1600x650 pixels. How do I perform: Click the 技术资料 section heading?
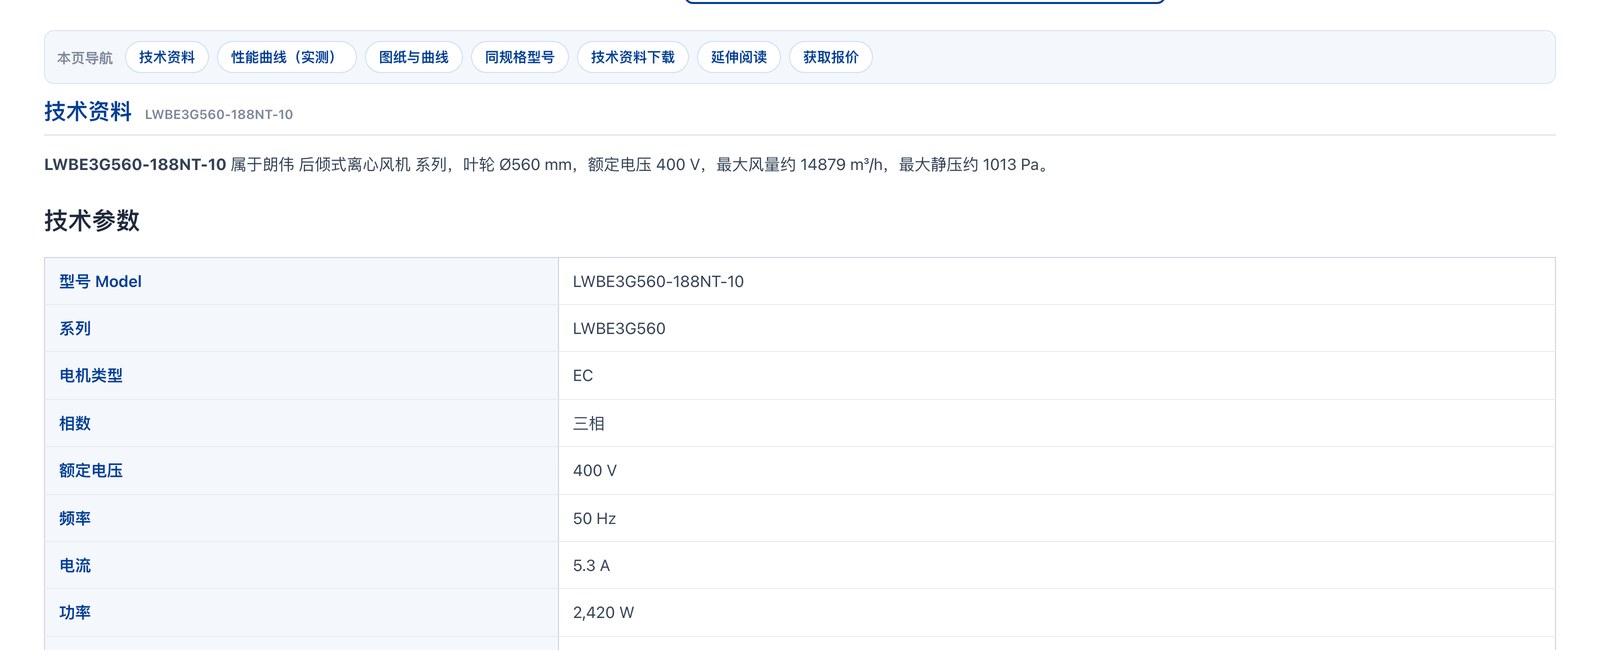88,111
